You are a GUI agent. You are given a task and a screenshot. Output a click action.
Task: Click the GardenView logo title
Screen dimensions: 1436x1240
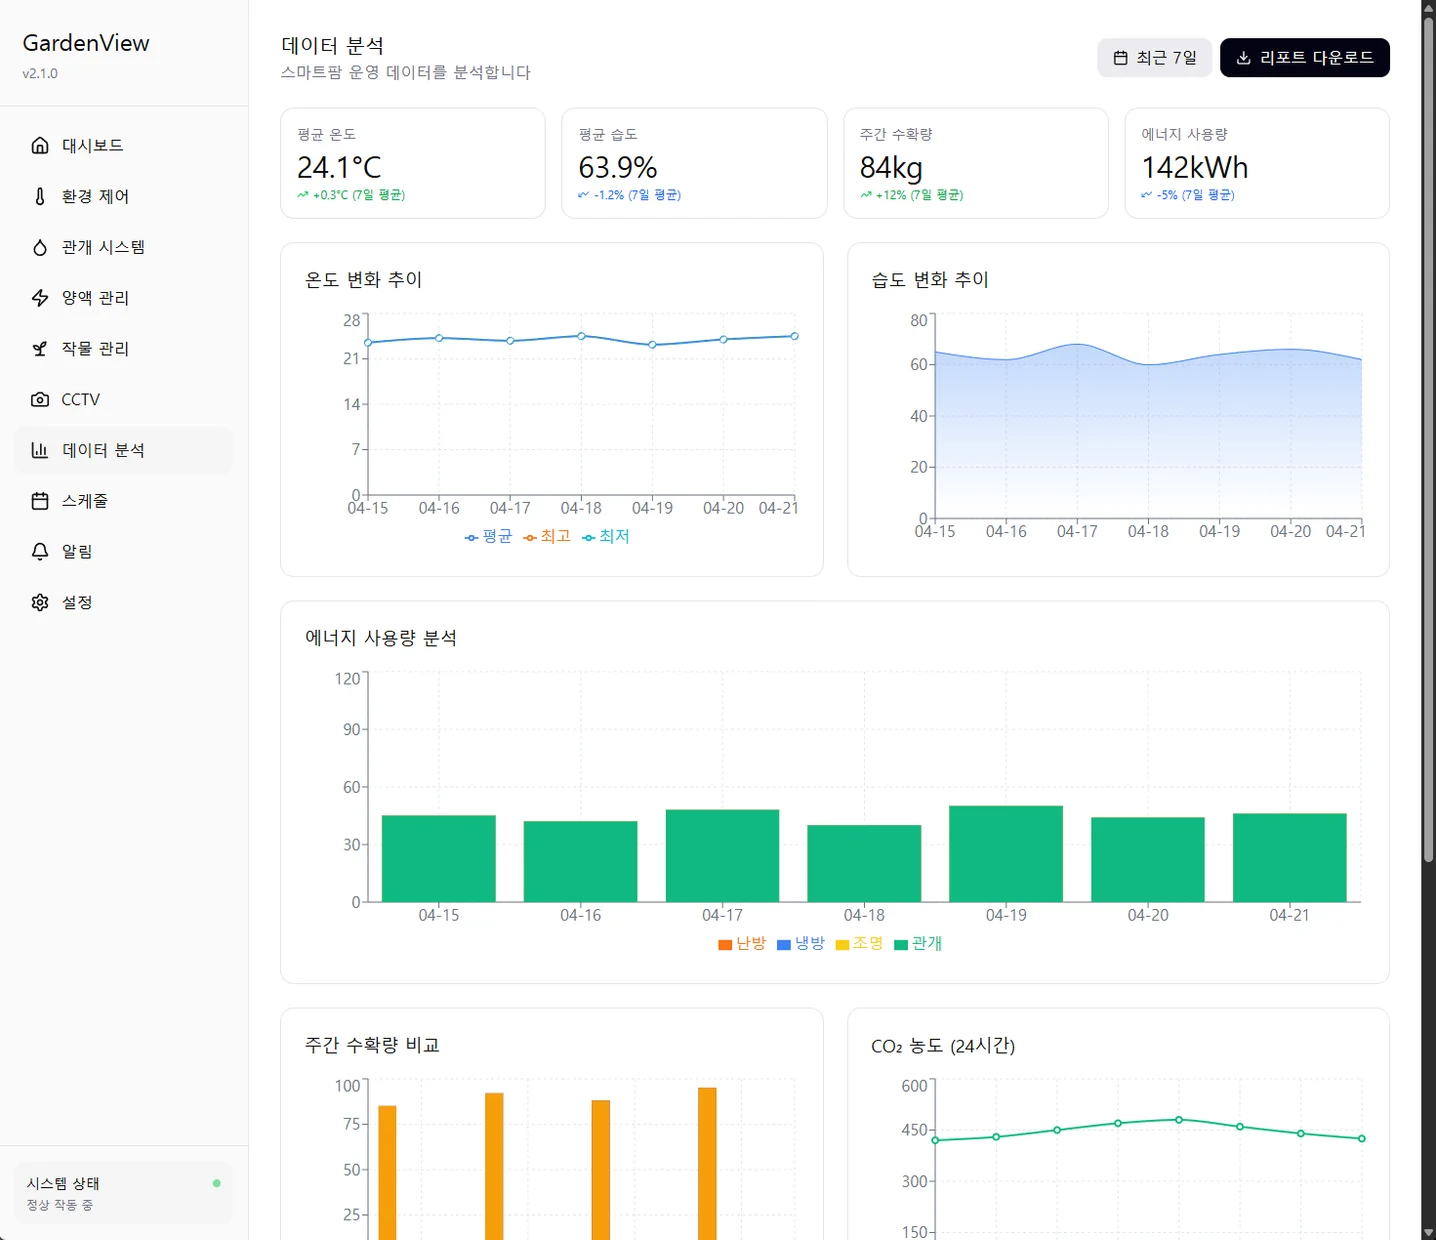[x=86, y=43]
